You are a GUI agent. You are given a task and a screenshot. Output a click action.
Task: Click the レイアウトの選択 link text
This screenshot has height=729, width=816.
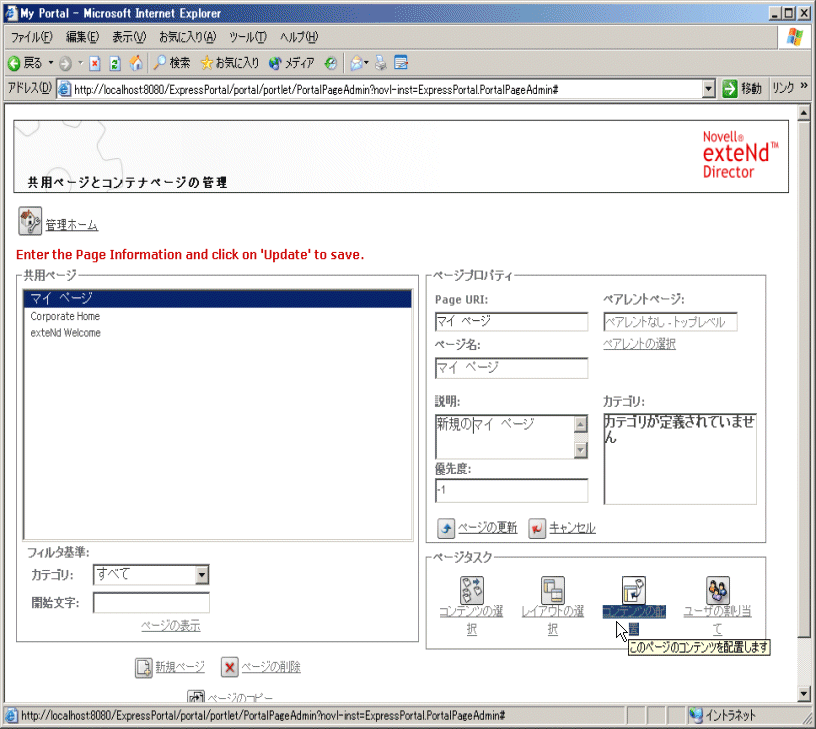[553, 620]
